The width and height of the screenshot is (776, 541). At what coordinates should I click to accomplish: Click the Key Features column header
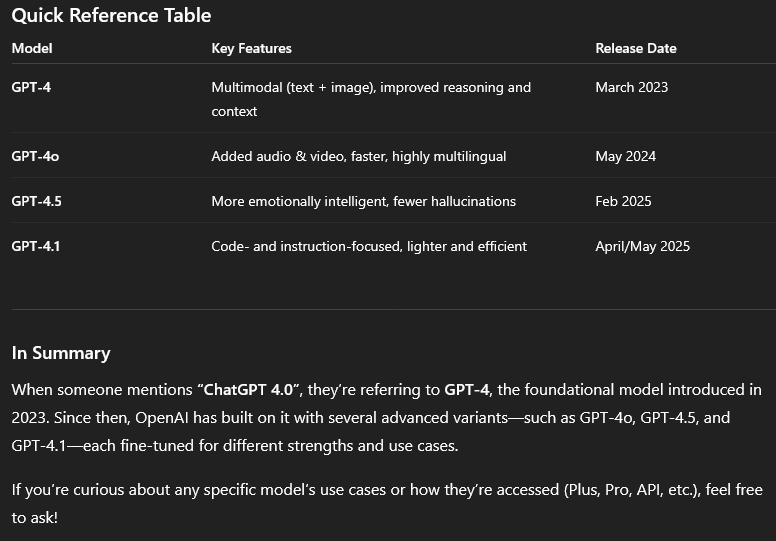click(x=251, y=48)
